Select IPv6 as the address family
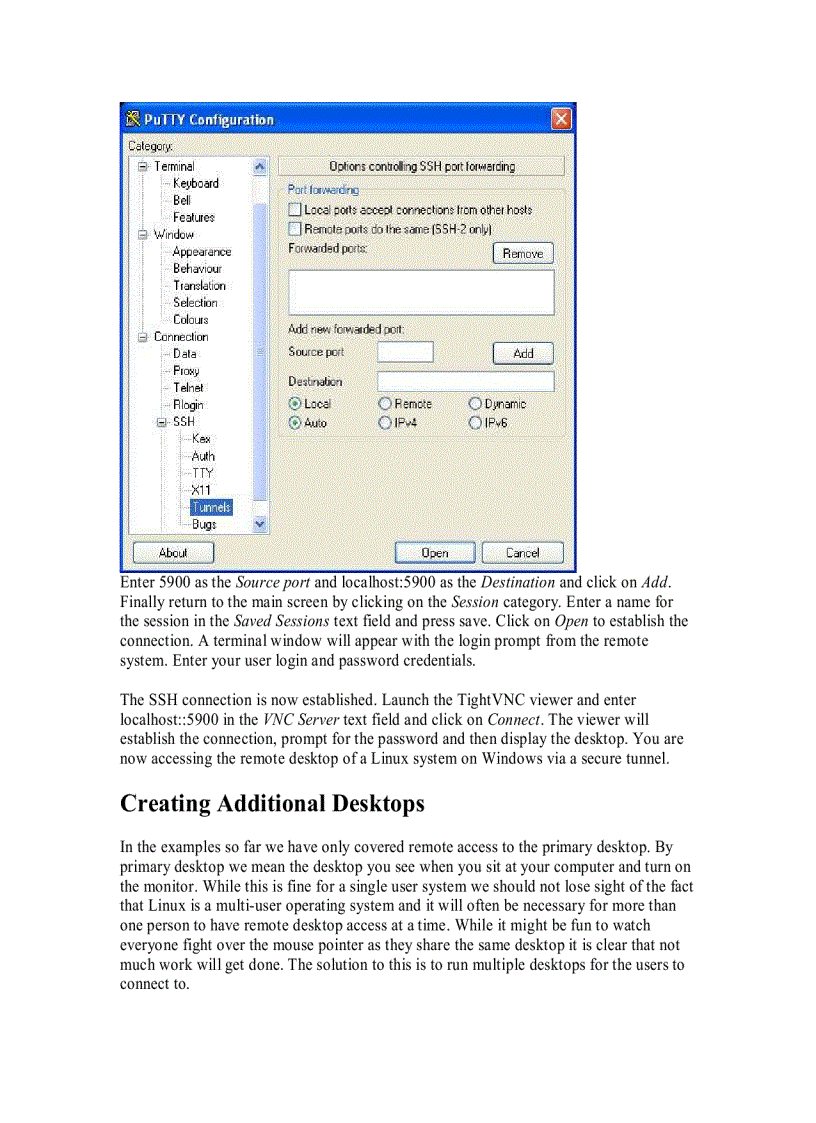The width and height of the screenshot is (816, 1123). (474, 422)
